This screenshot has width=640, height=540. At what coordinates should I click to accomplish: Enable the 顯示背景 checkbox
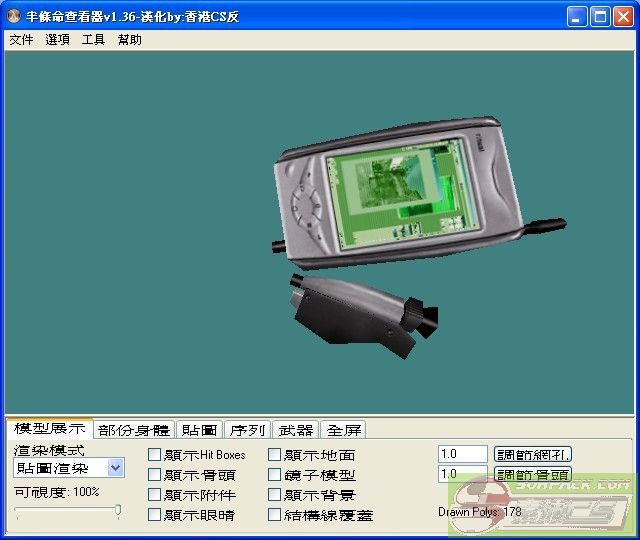(x=274, y=495)
